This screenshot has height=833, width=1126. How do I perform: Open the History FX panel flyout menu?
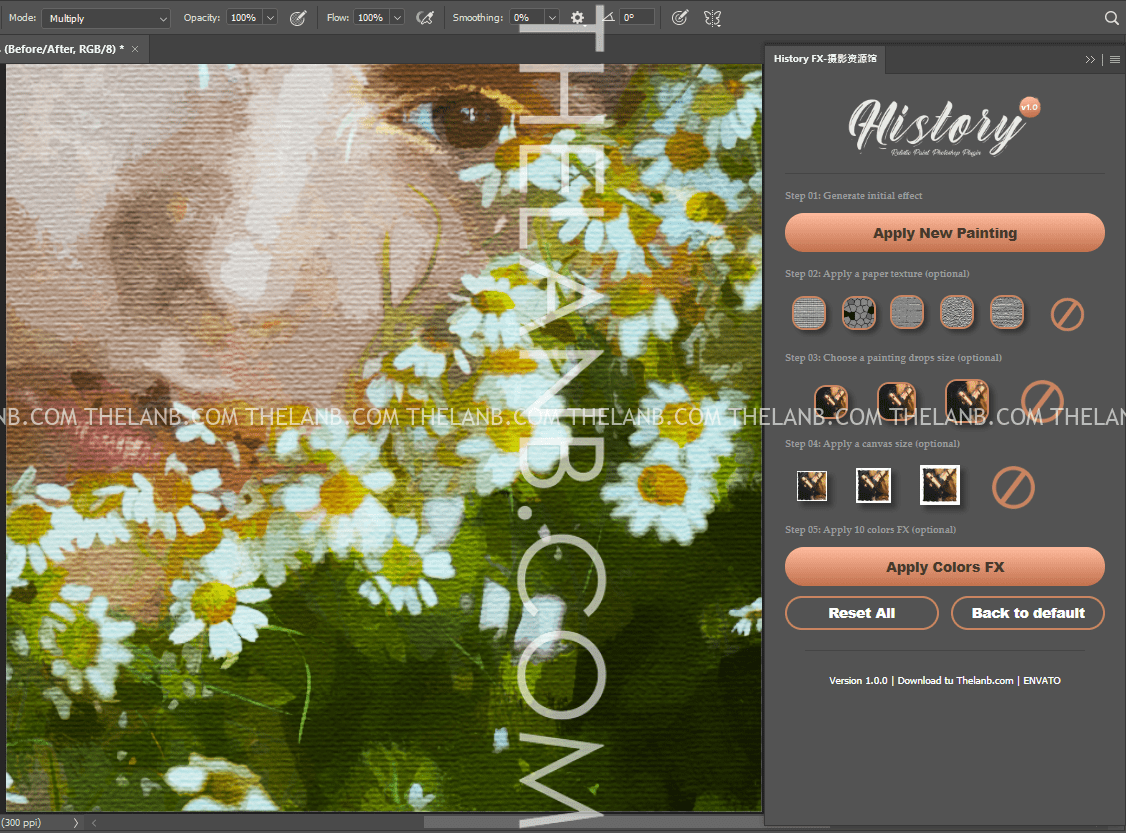click(x=1114, y=60)
